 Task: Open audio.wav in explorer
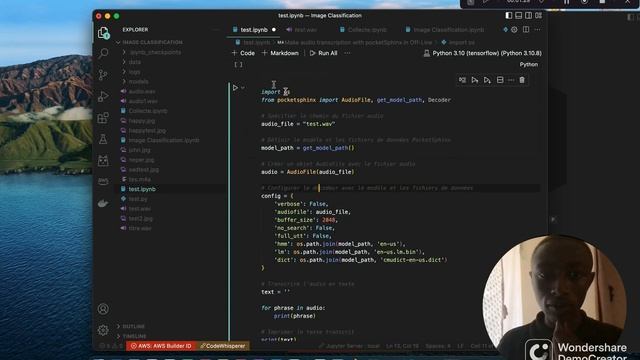click(138, 91)
